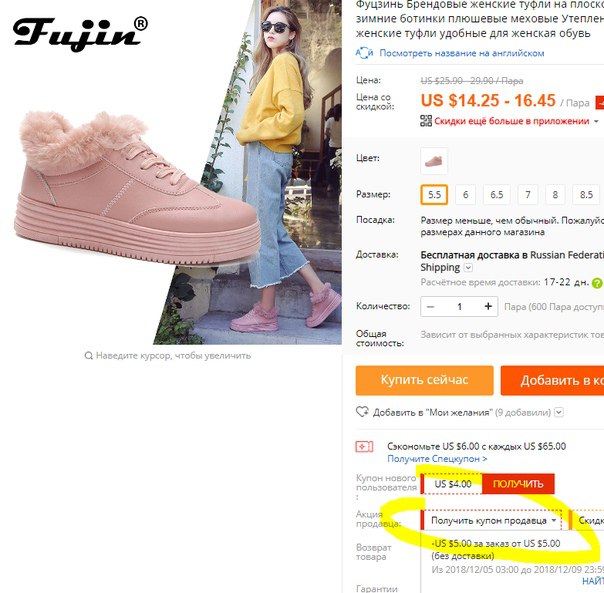Image resolution: width=604 pixels, height=593 pixels.
Task: Open the Получите Спецкупон link
Action: (x=437, y=459)
